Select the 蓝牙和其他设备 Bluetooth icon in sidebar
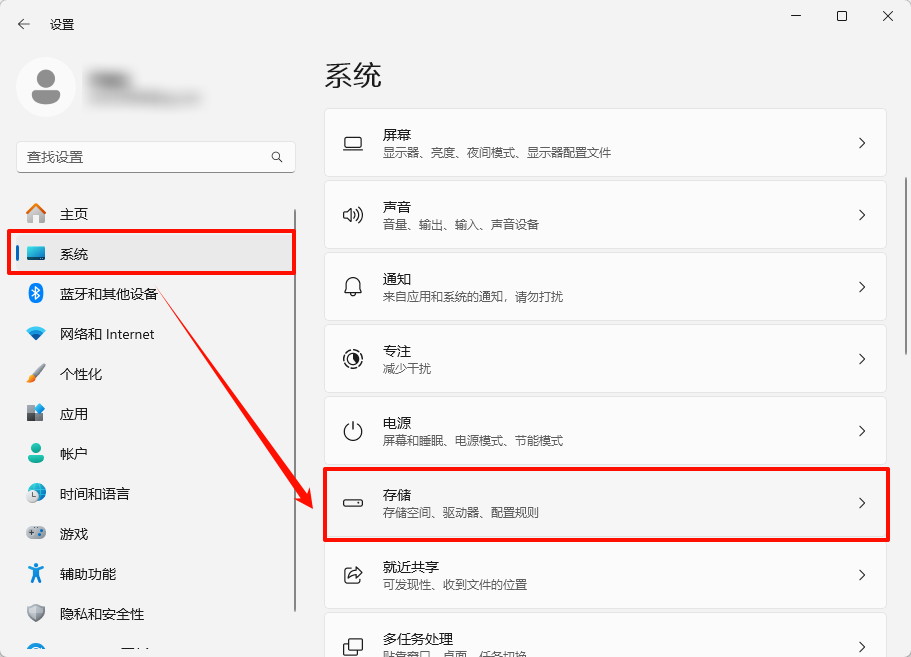 pos(31,293)
